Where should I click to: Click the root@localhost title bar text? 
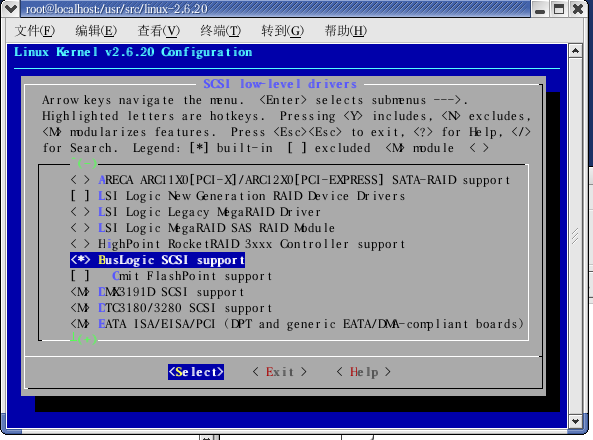coord(116,9)
